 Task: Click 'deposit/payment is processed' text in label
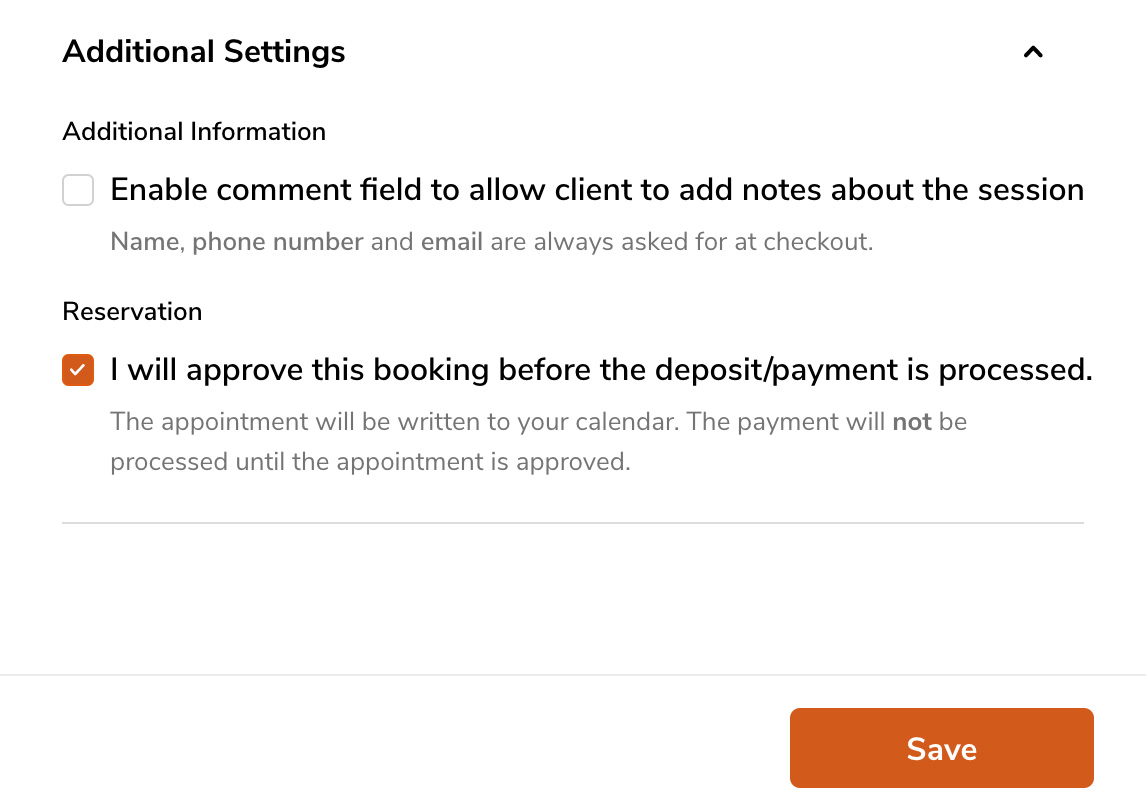(873, 370)
